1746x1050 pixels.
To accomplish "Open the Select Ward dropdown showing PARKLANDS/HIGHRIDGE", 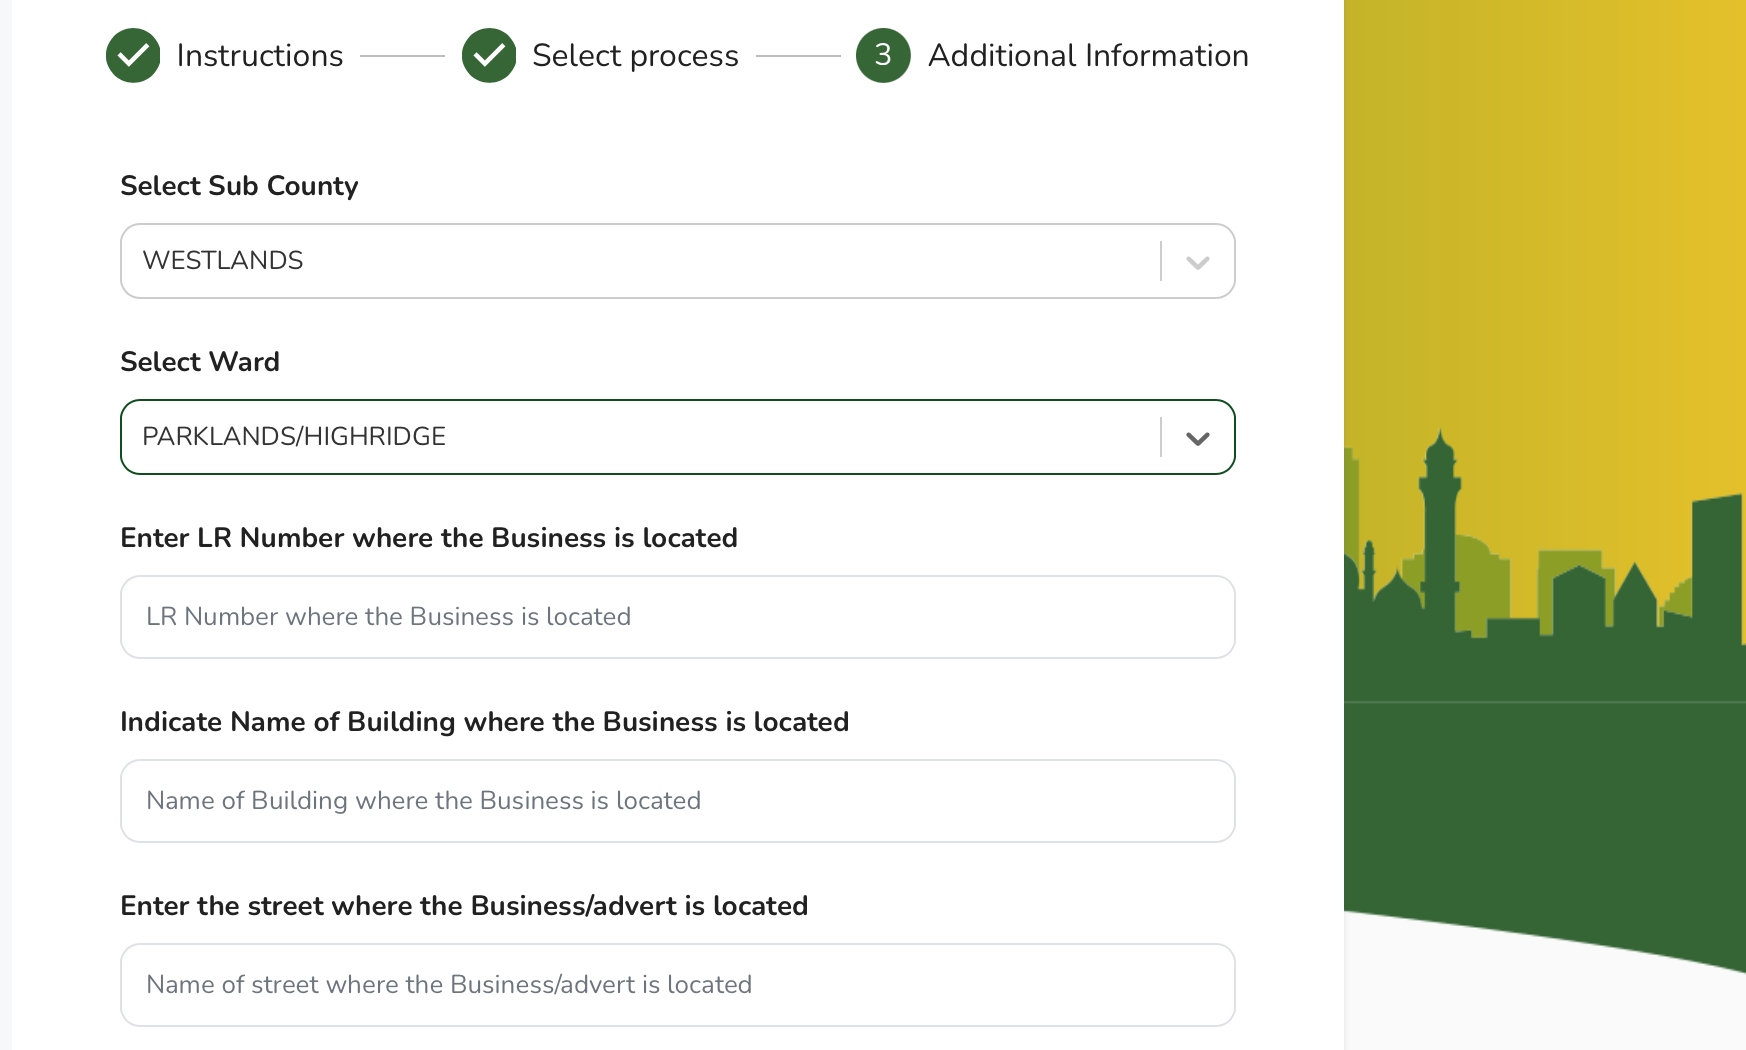I will click(678, 437).
